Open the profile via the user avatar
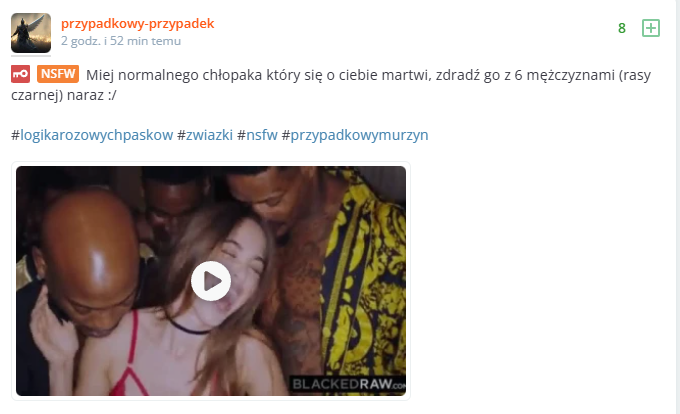 [x=31, y=33]
